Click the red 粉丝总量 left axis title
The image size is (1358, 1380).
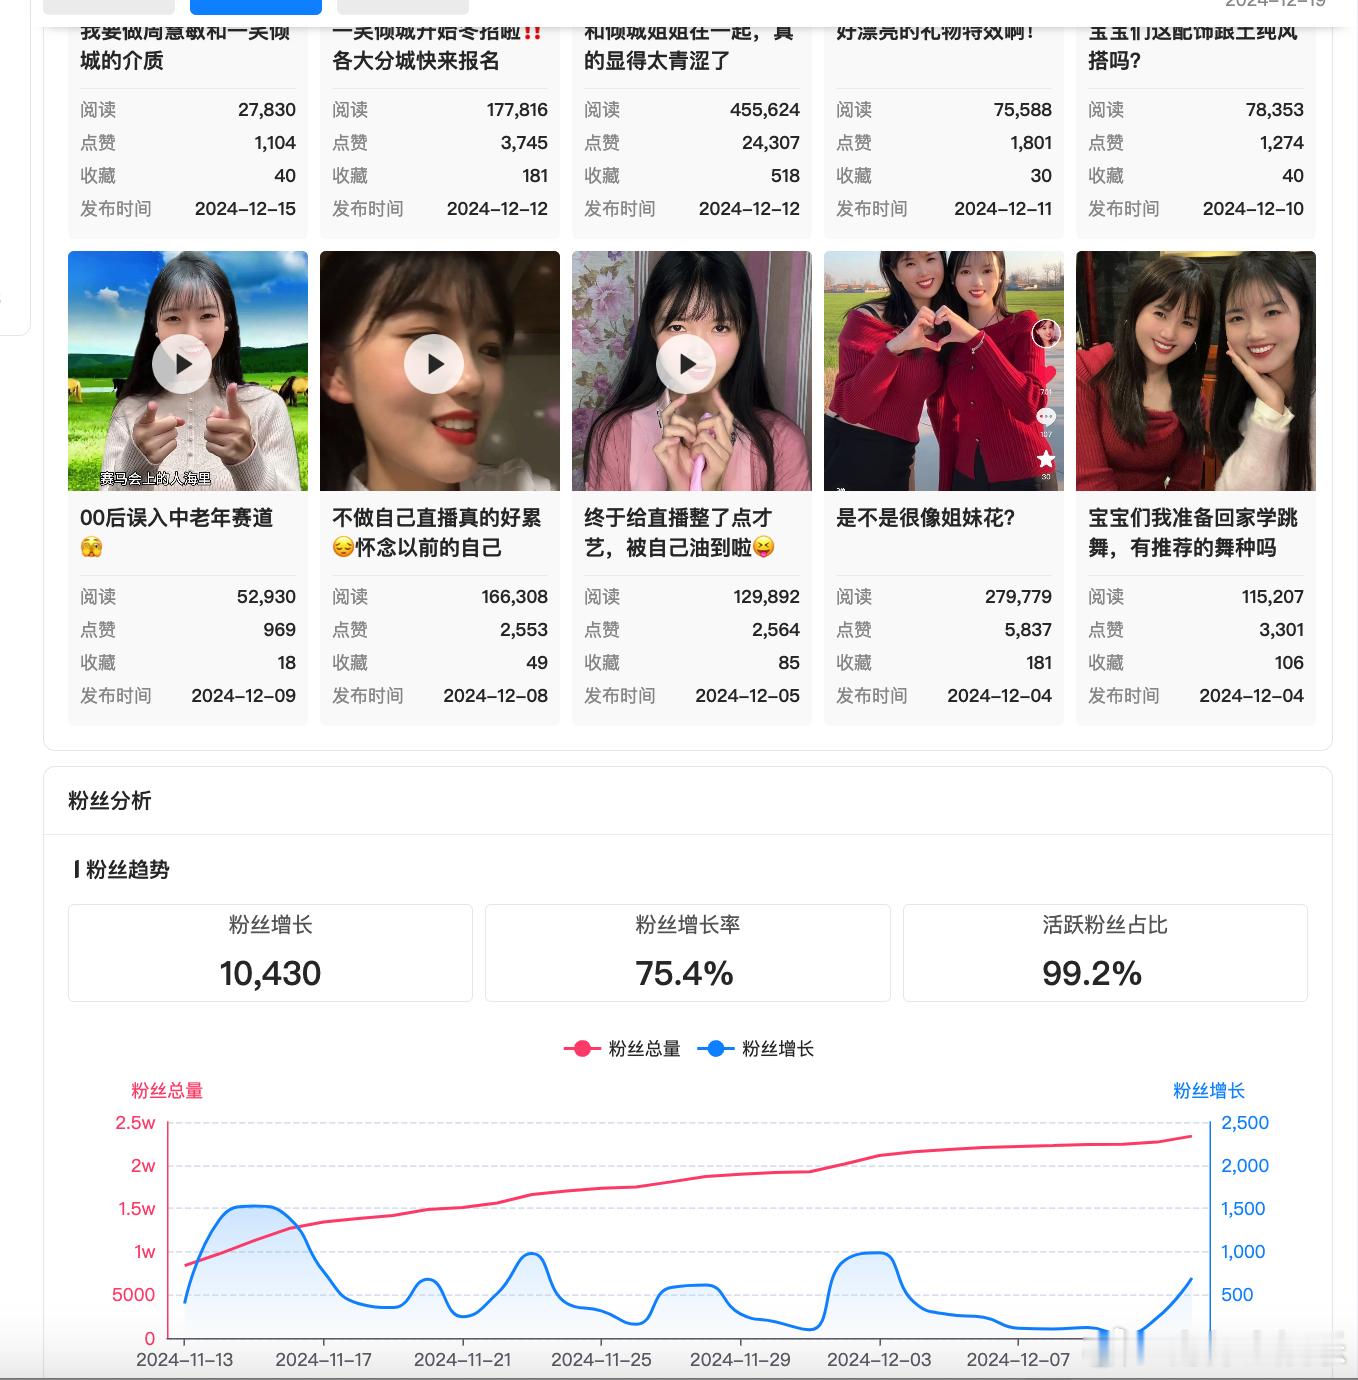coord(167,1091)
